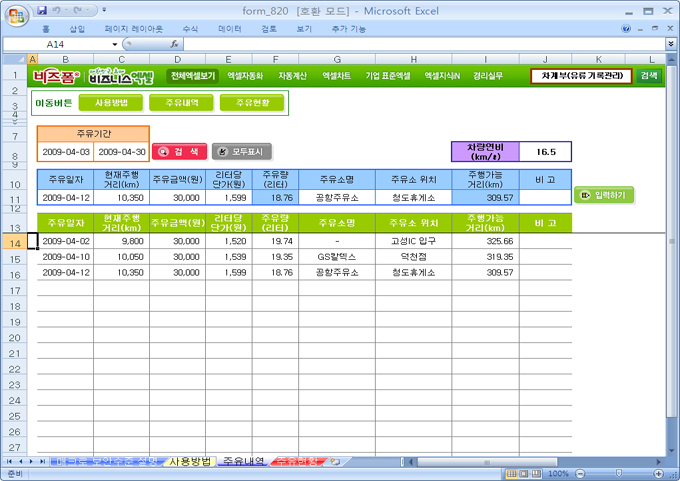Click the Save icon in quick access toolbar
Image resolution: width=680 pixels, height=481 pixels.
pos(42,10)
